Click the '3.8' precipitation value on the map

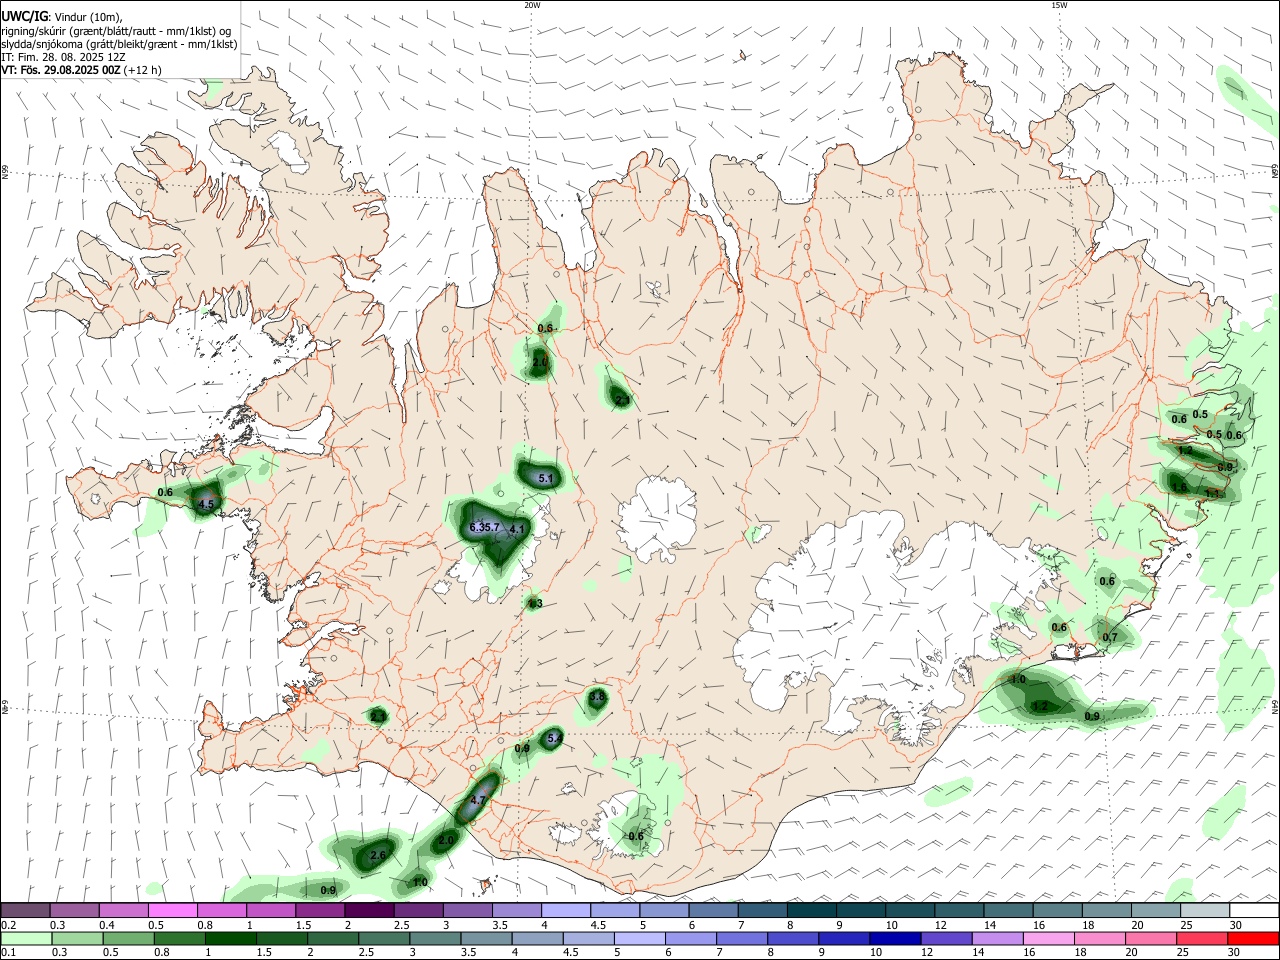click(597, 696)
